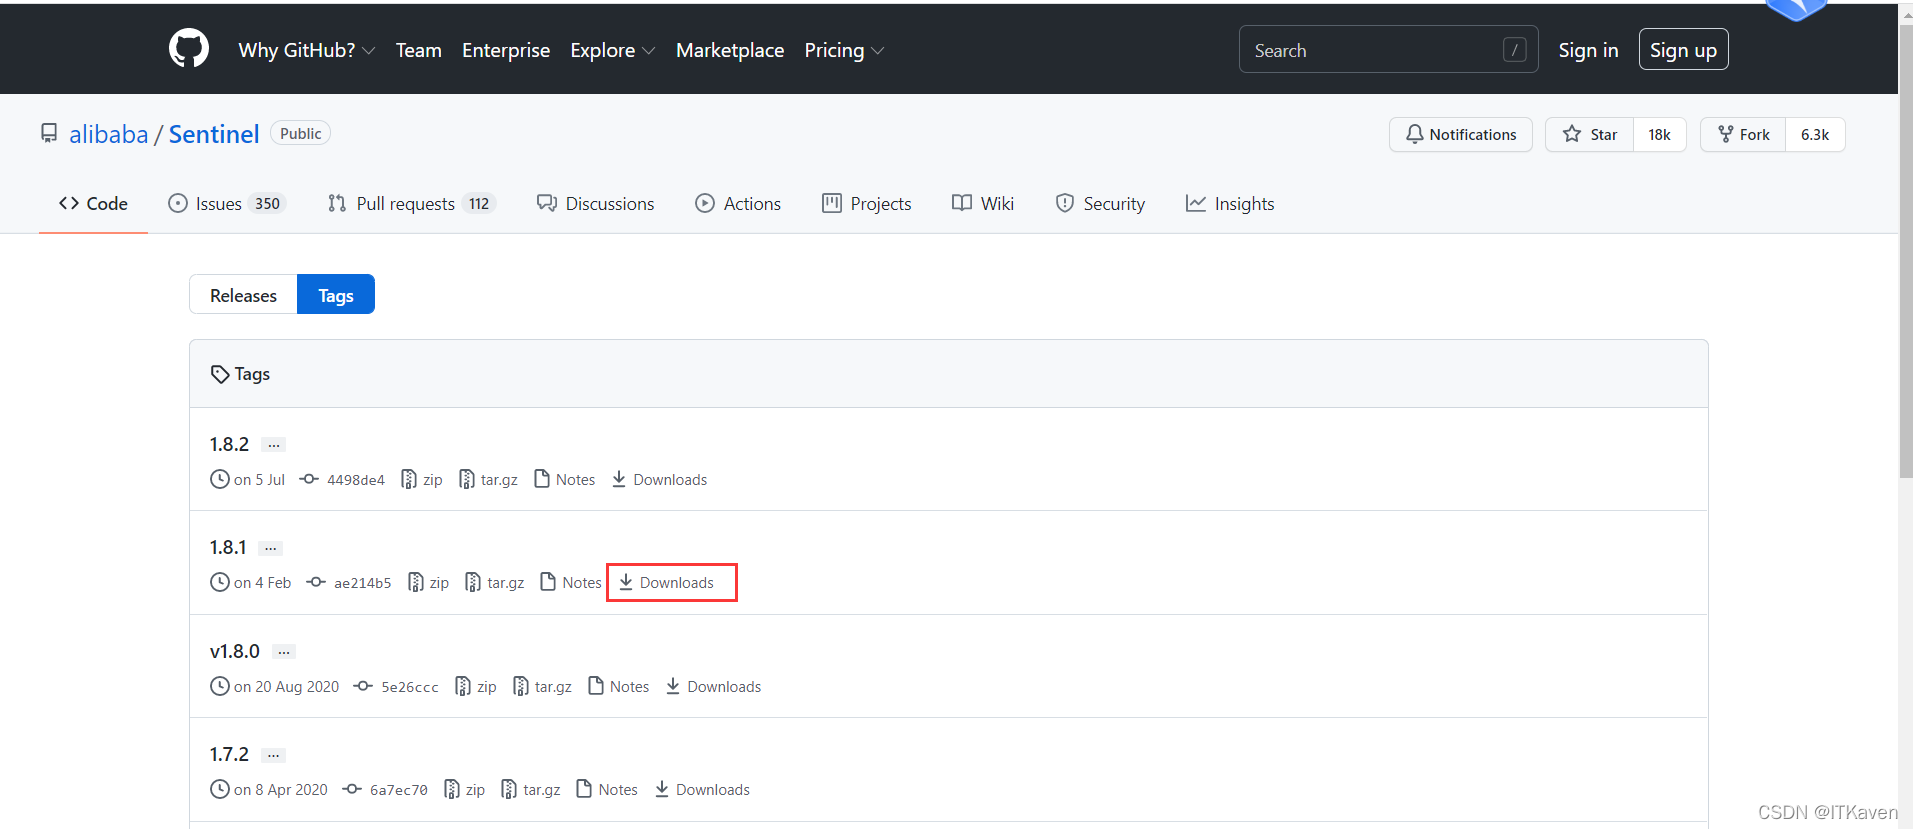Viewport: 1913px width, 829px height.
Task: Click the page vertical scrollbar thumb
Action: (x=1905, y=250)
